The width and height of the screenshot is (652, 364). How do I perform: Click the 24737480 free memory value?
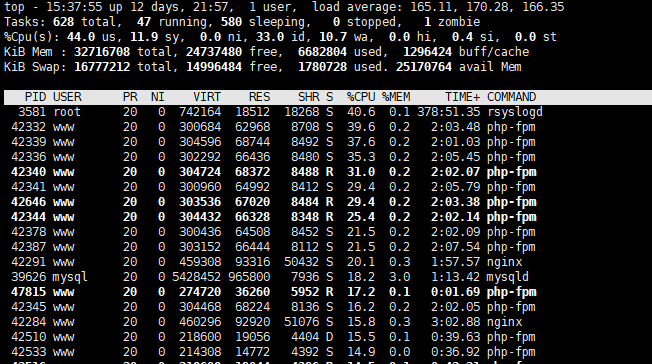tap(214, 52)
